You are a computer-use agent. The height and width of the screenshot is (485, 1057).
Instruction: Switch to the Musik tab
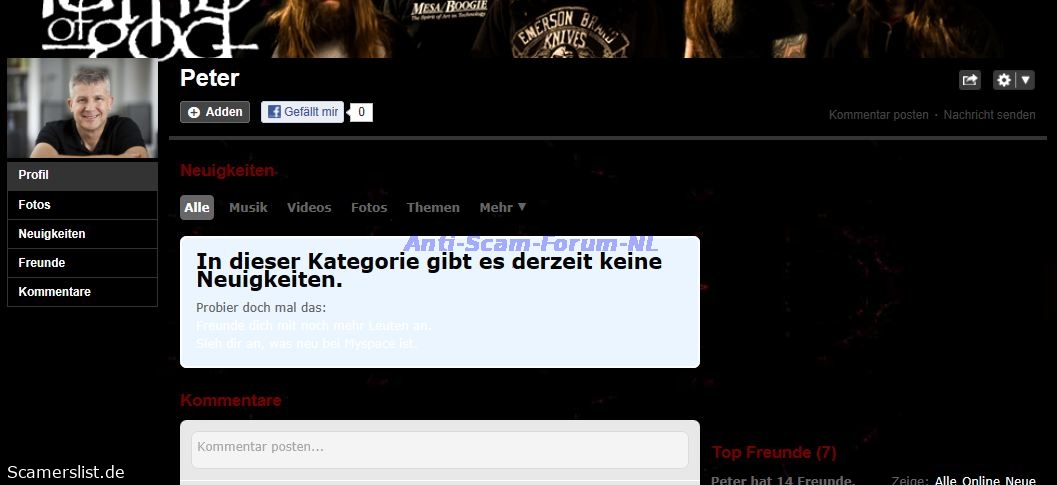click(248, 208)
